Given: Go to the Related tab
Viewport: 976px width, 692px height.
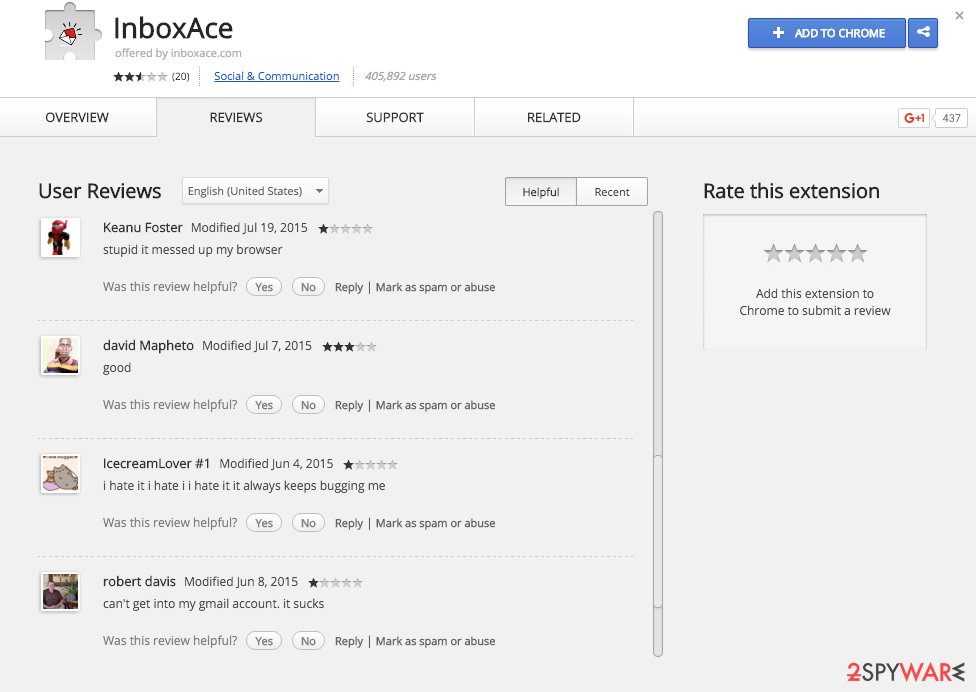Looking at the screenshot, I should coord(553,118).
